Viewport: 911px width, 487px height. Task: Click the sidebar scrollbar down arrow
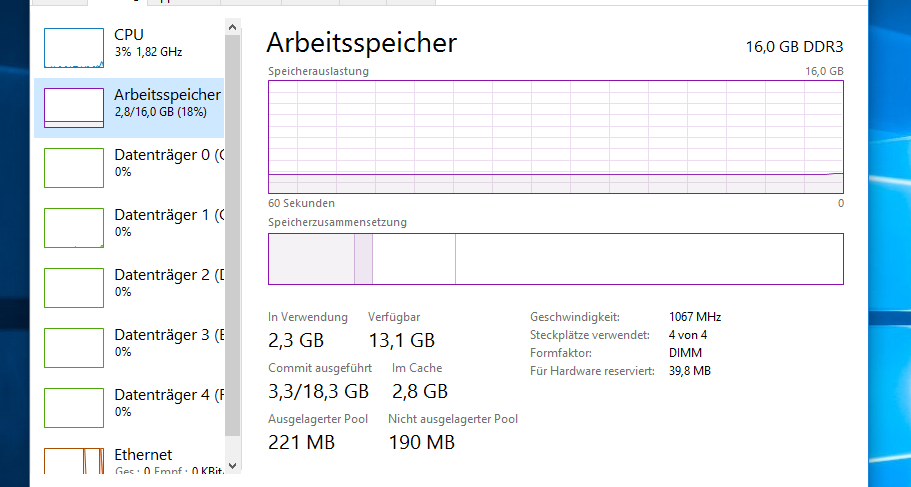point(233,465)
